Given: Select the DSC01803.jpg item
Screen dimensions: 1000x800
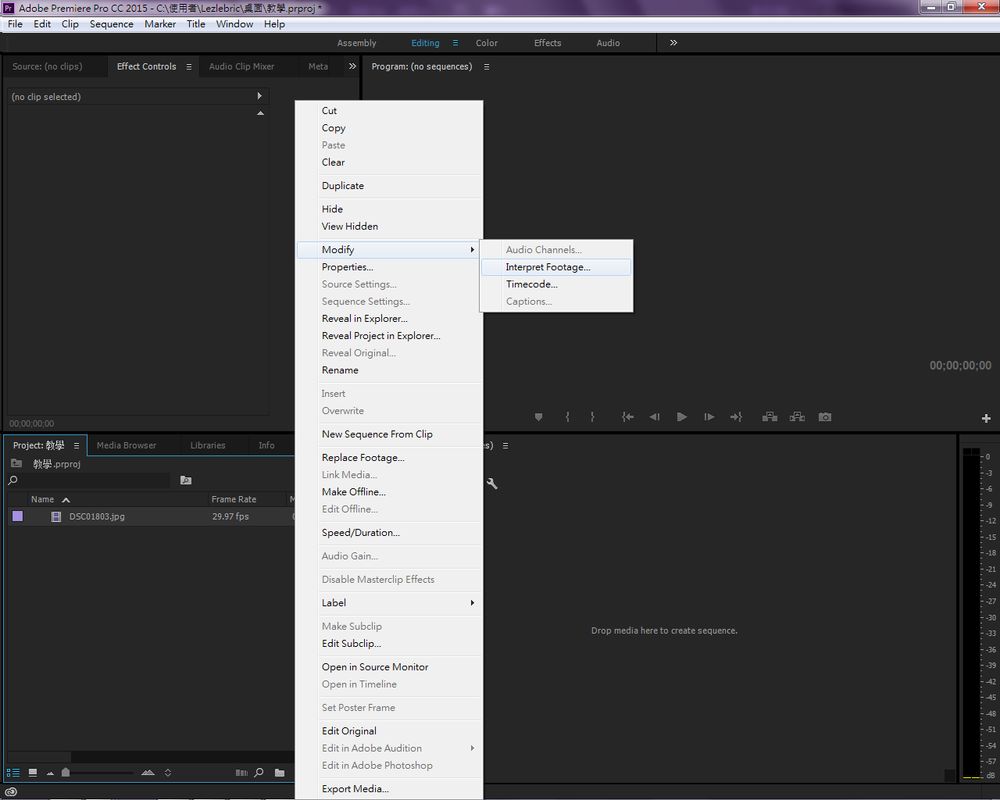Looking at the screenshot, I should (97, 517).
